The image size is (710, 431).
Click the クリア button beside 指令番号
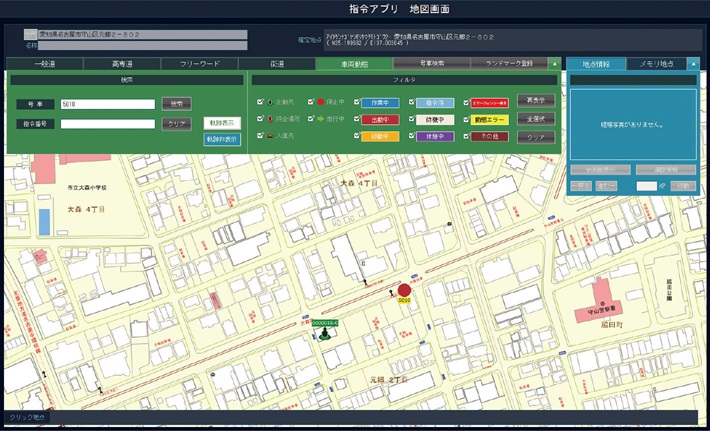tap(177, 124)
